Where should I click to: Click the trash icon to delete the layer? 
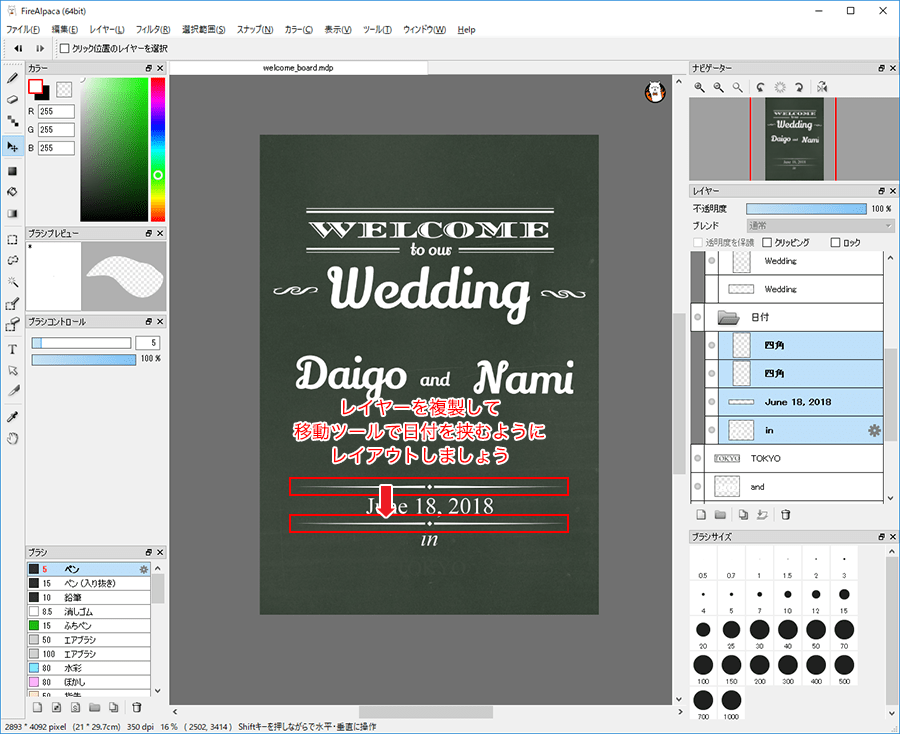(786, 515)
